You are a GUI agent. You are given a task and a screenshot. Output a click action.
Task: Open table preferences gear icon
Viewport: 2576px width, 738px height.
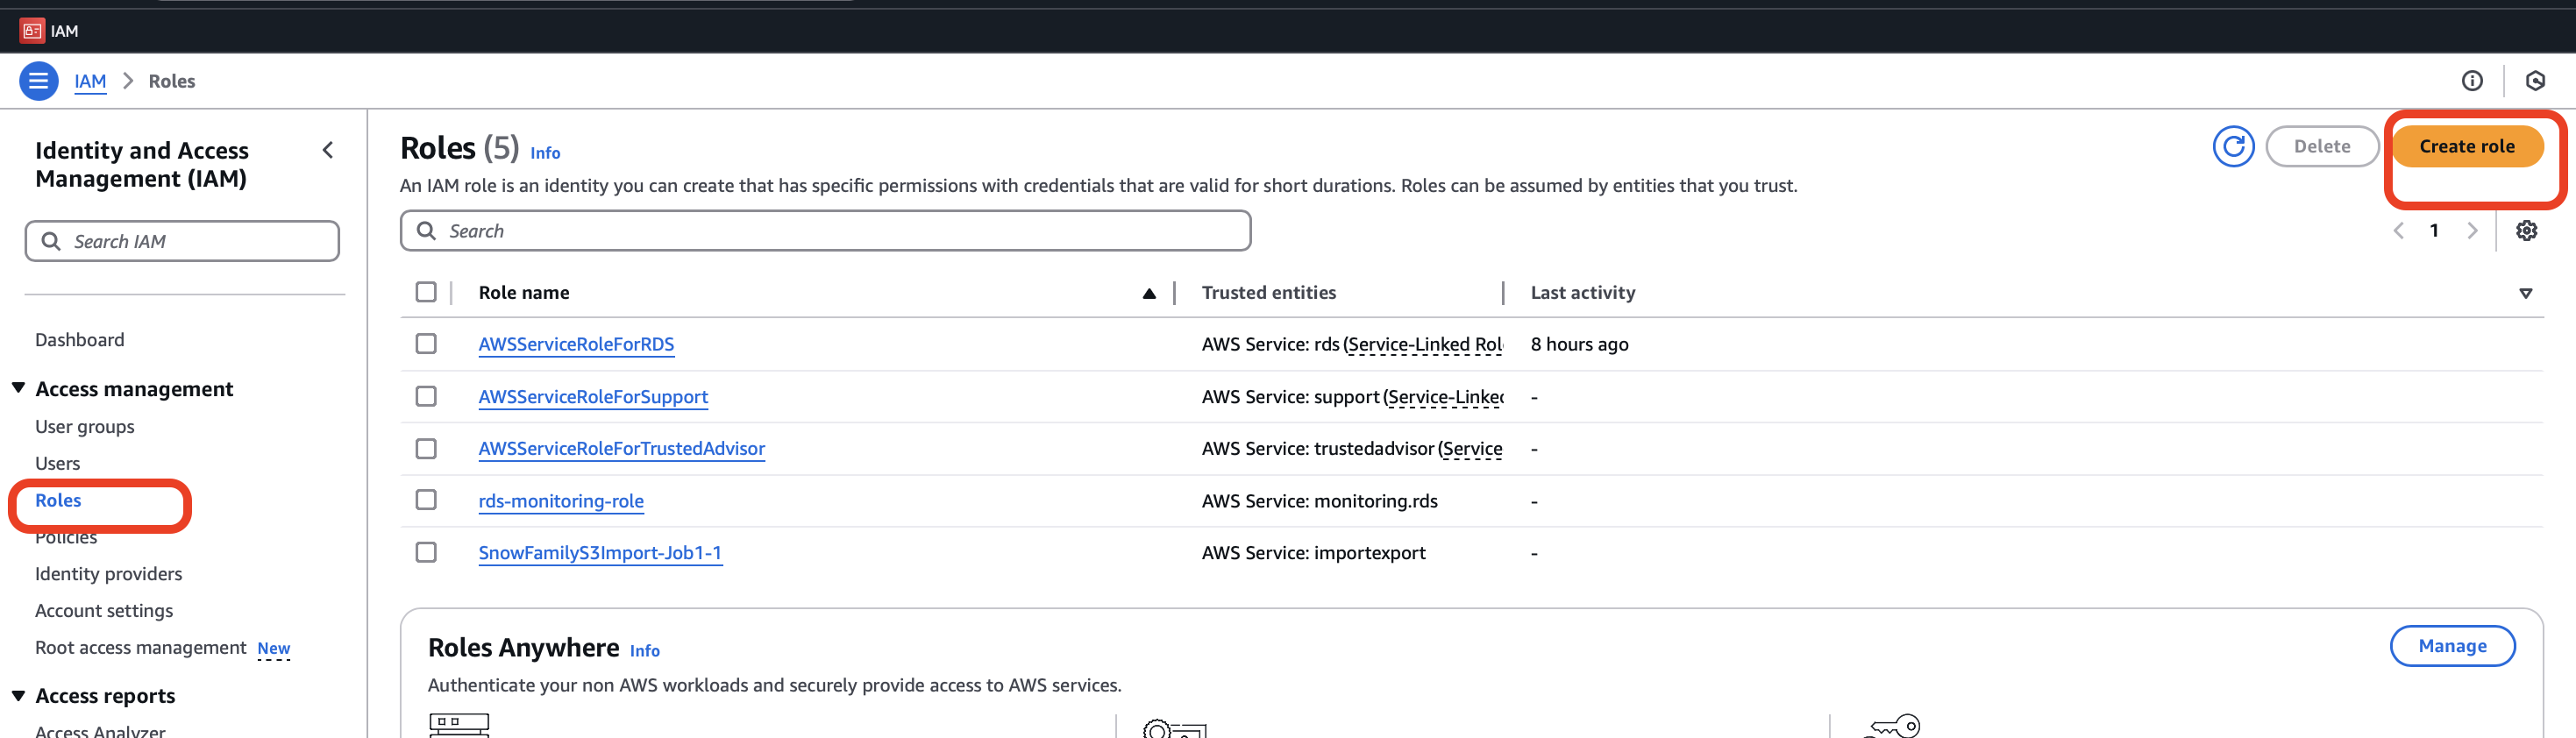tap(2526, 231)
